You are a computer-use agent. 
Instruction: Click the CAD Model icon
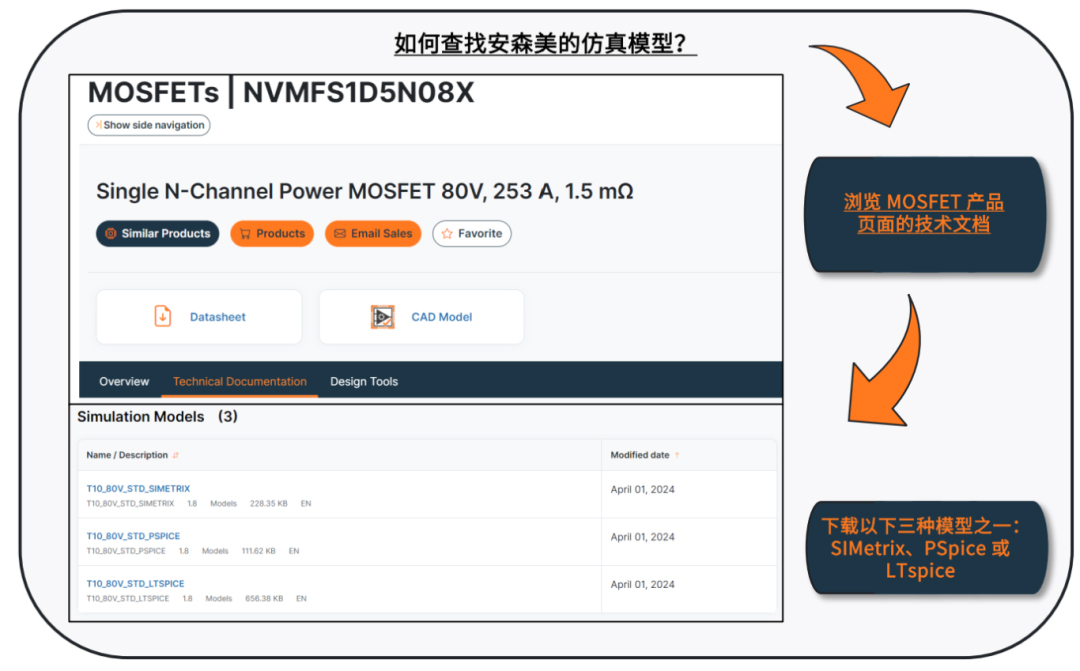tap(382, 317)
